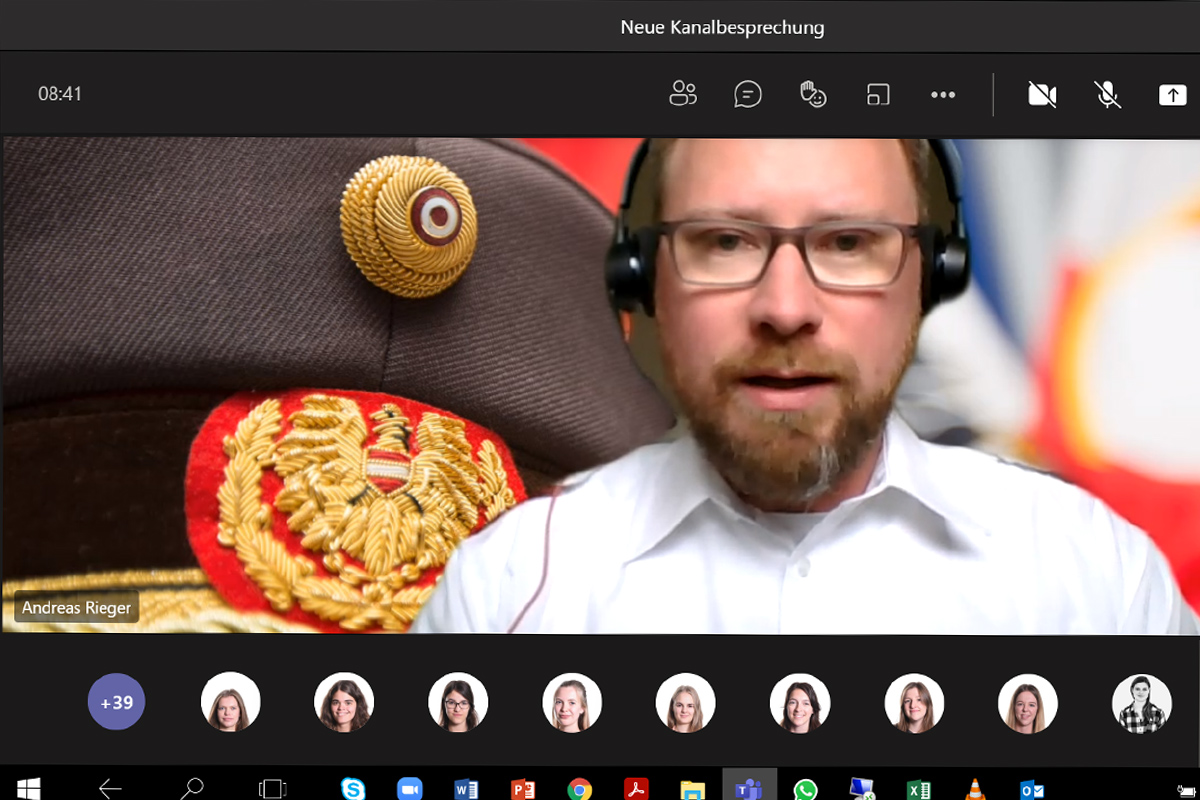Select the participant avatar wearing glasses
The height and width of the screenshot is (800, 1200).
coord(458,702)
